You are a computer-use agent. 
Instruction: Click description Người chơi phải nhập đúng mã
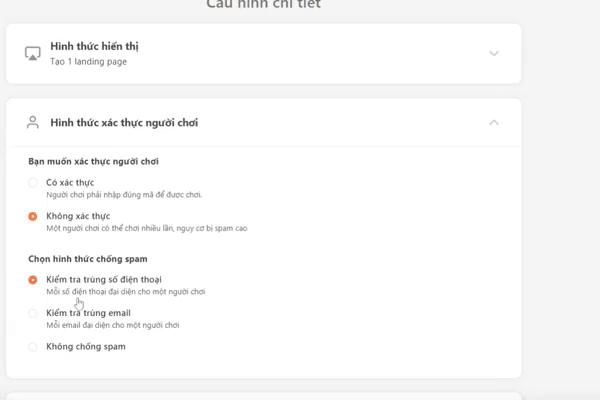pyautogui.click(x=124, y=195)
